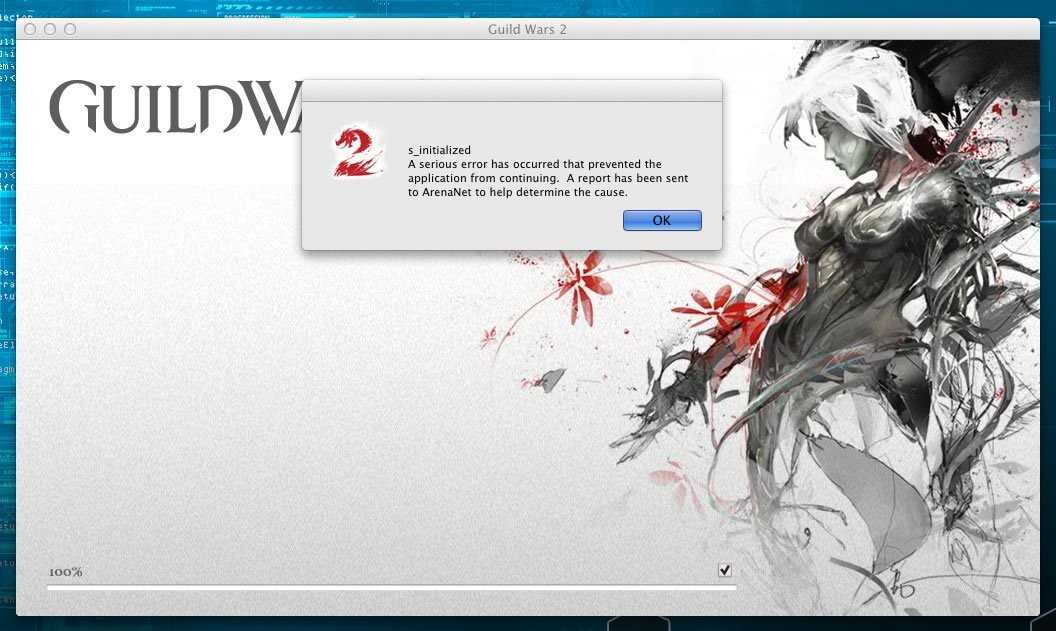Image resolution: width=1056 pixels, height=631 pixels.
Task: Click OK in the error dialog
Action: [x=662, y=220]
